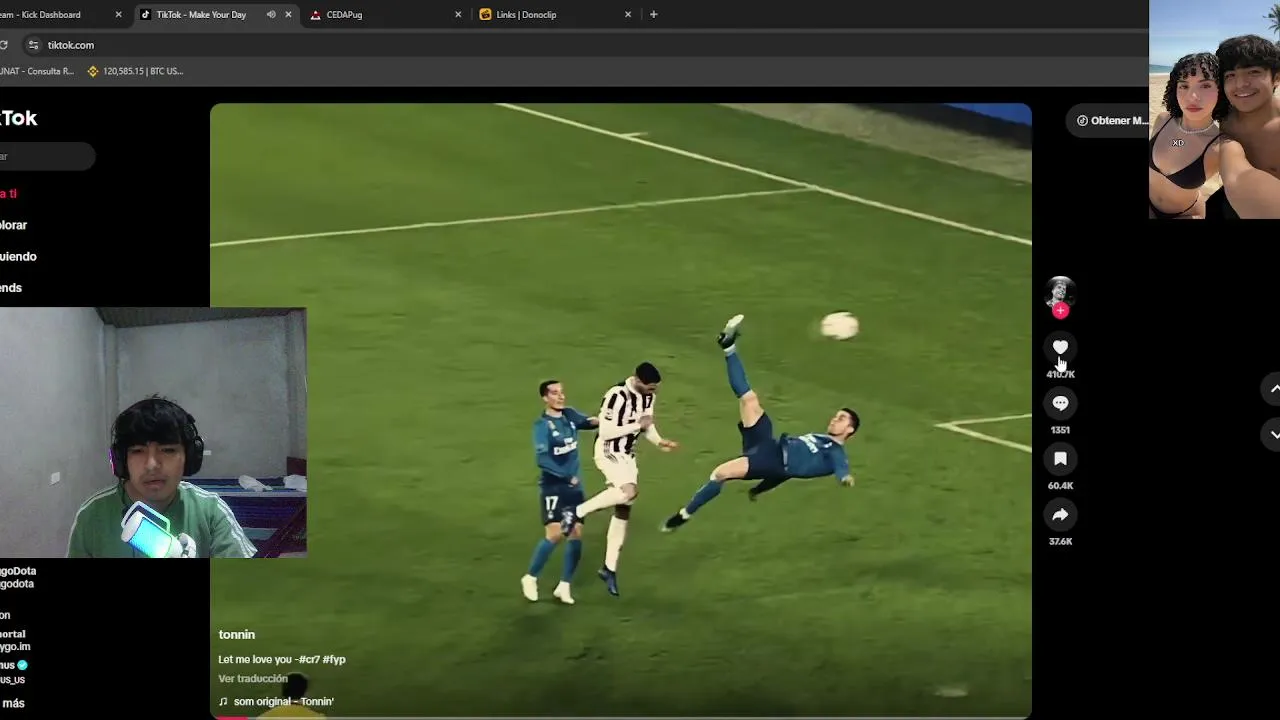Image resolution: width=1280 pixels, height=720 pixels.
Task: Close the CEDAPug browser tab
Action: click(458, 15)
